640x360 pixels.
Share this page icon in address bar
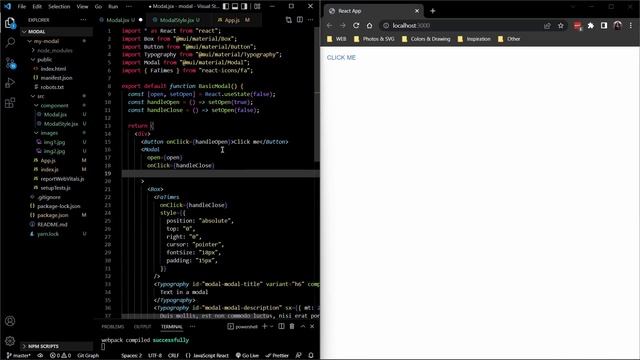tap(547, 26)
